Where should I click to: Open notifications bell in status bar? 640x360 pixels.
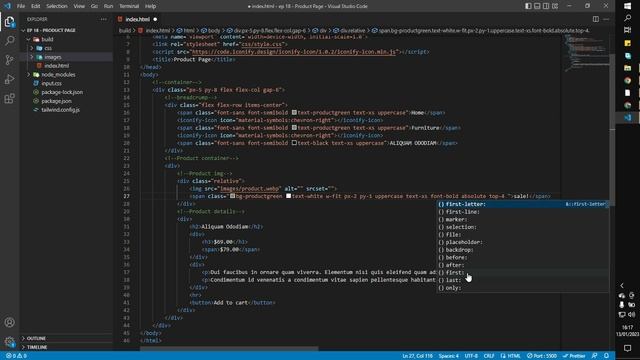pyautogui.click(x=607, y=356)
